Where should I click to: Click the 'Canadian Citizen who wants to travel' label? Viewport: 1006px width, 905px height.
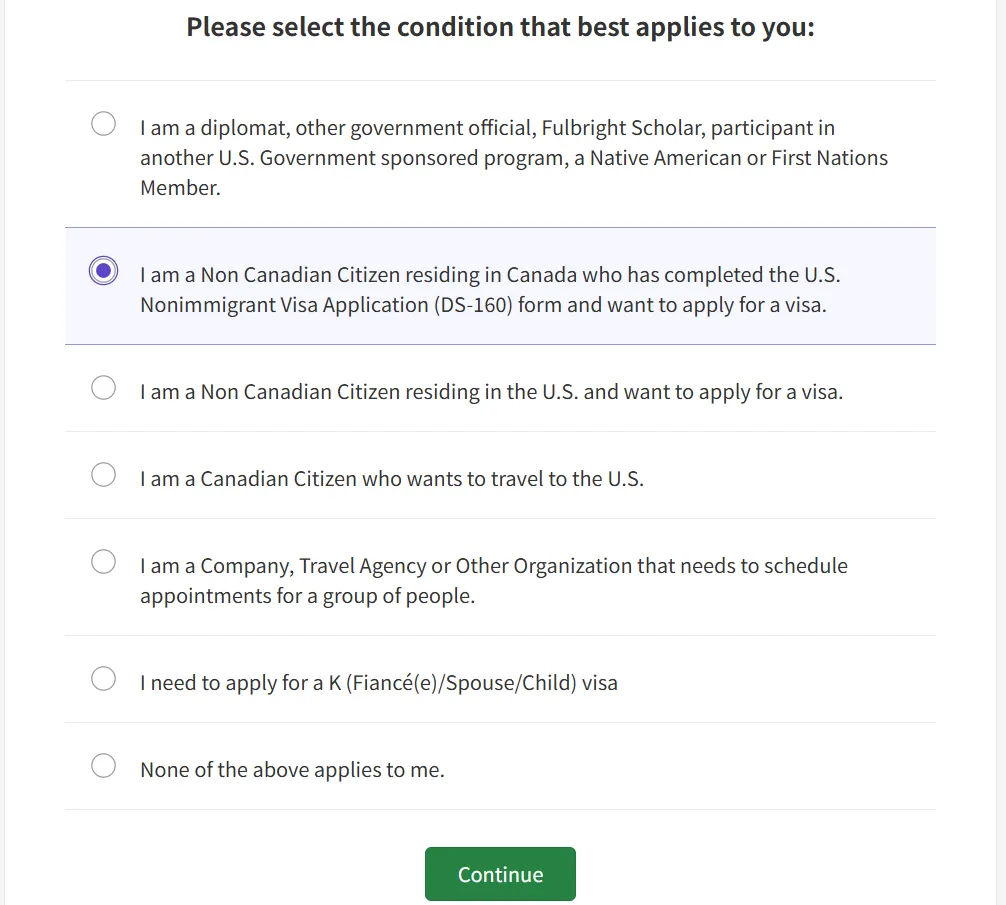(x=391, y=479)
